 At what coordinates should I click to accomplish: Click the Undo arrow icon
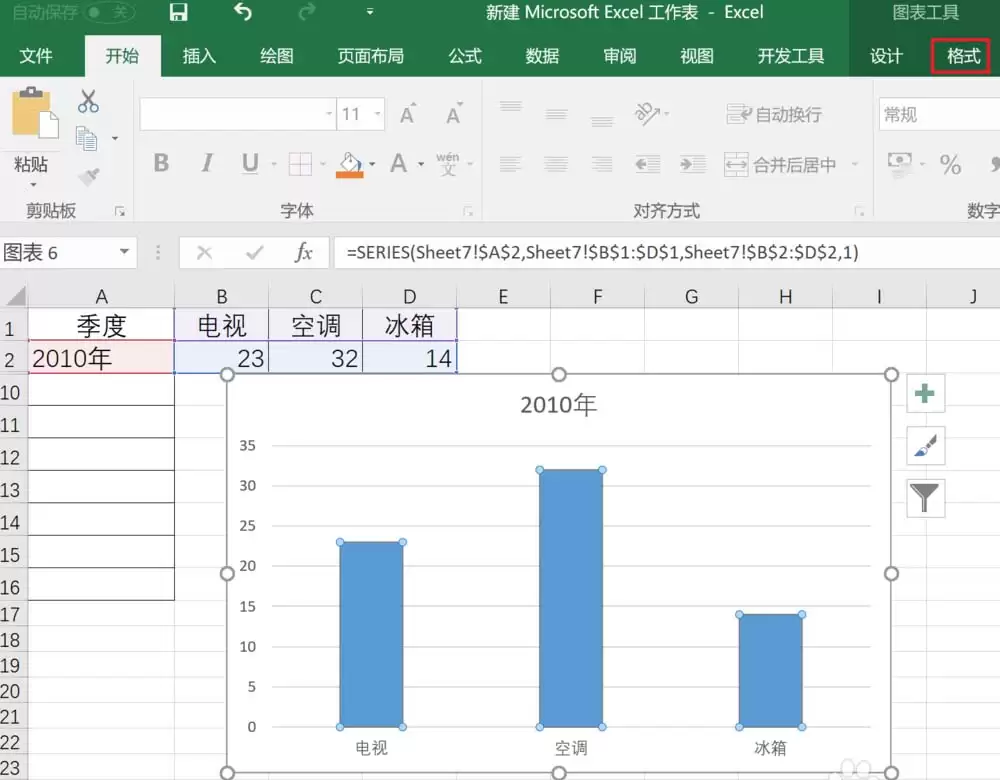[242, 11]
